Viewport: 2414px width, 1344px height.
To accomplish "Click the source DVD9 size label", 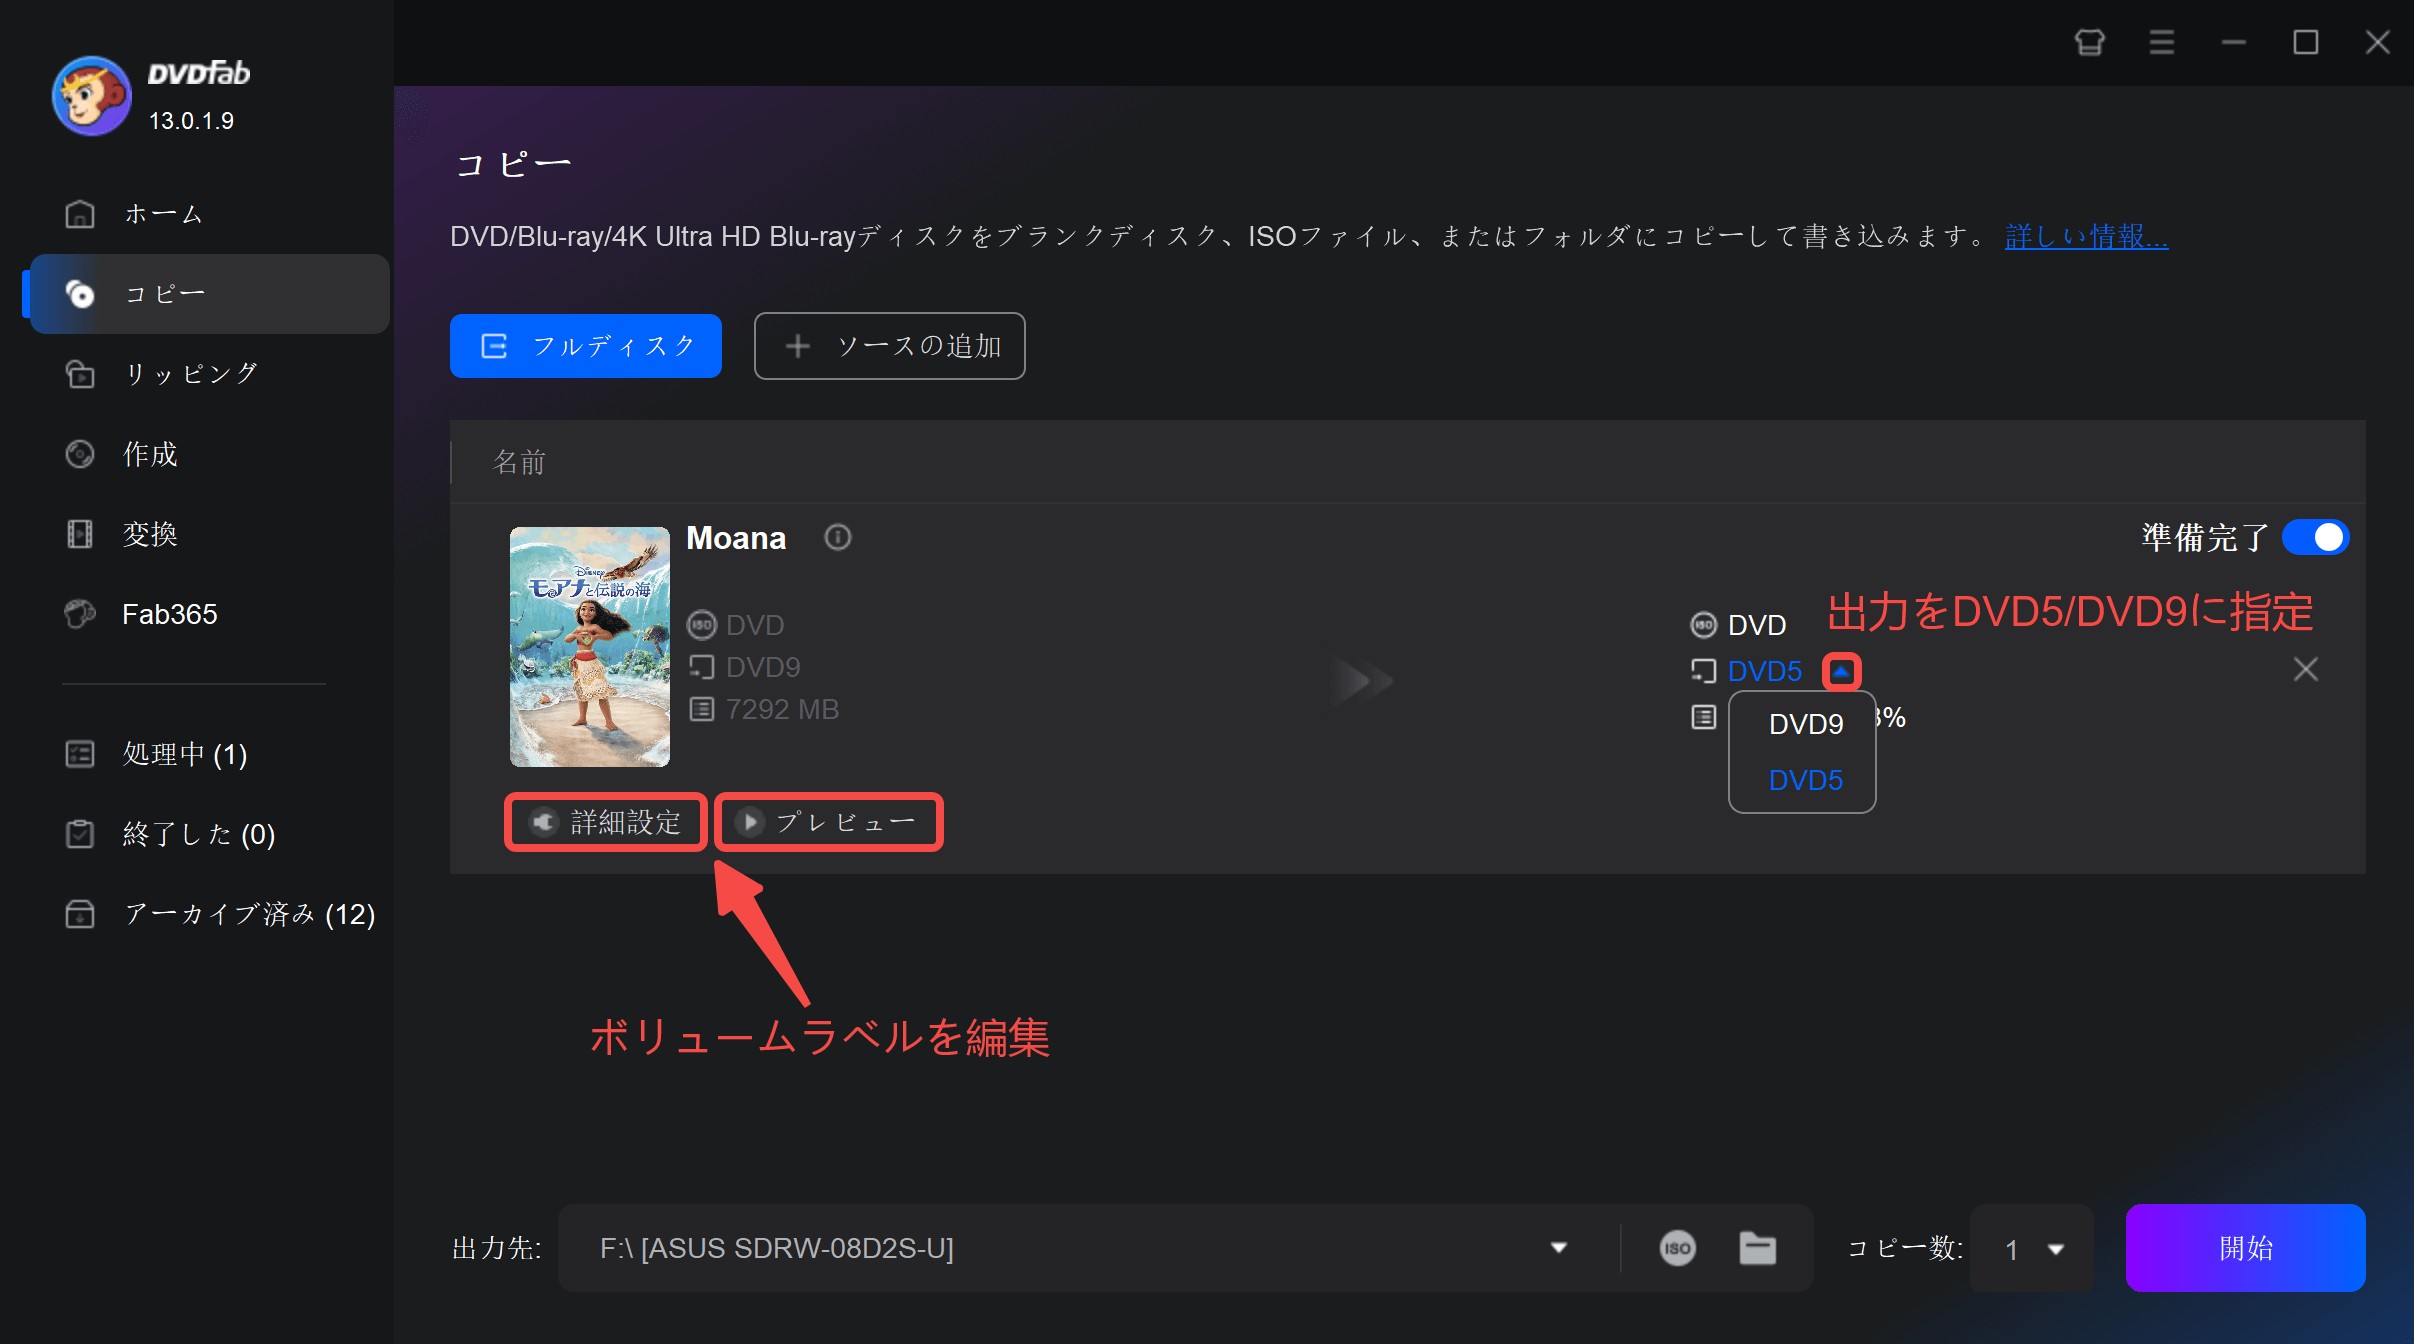I will click(763, 667).
